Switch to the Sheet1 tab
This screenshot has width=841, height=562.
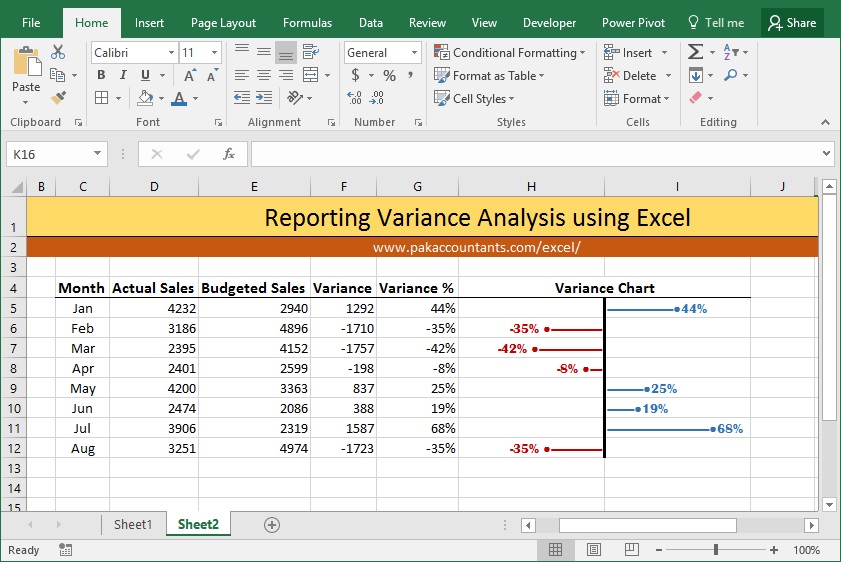tap(133, 524)
